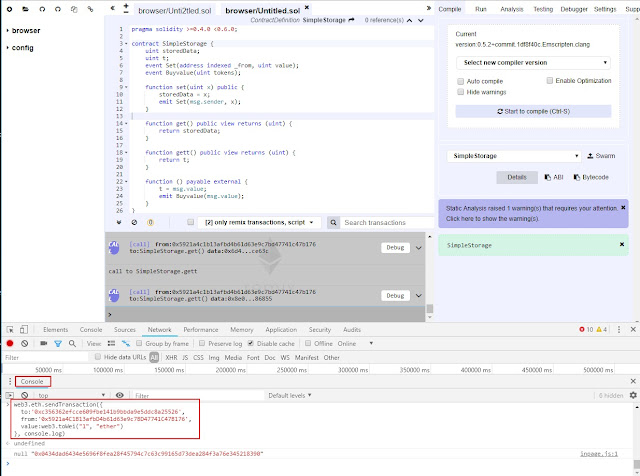Toggle DevTools inspect element picker
Viewport: 640px width, 476px height.
click(x=10, y=329)
